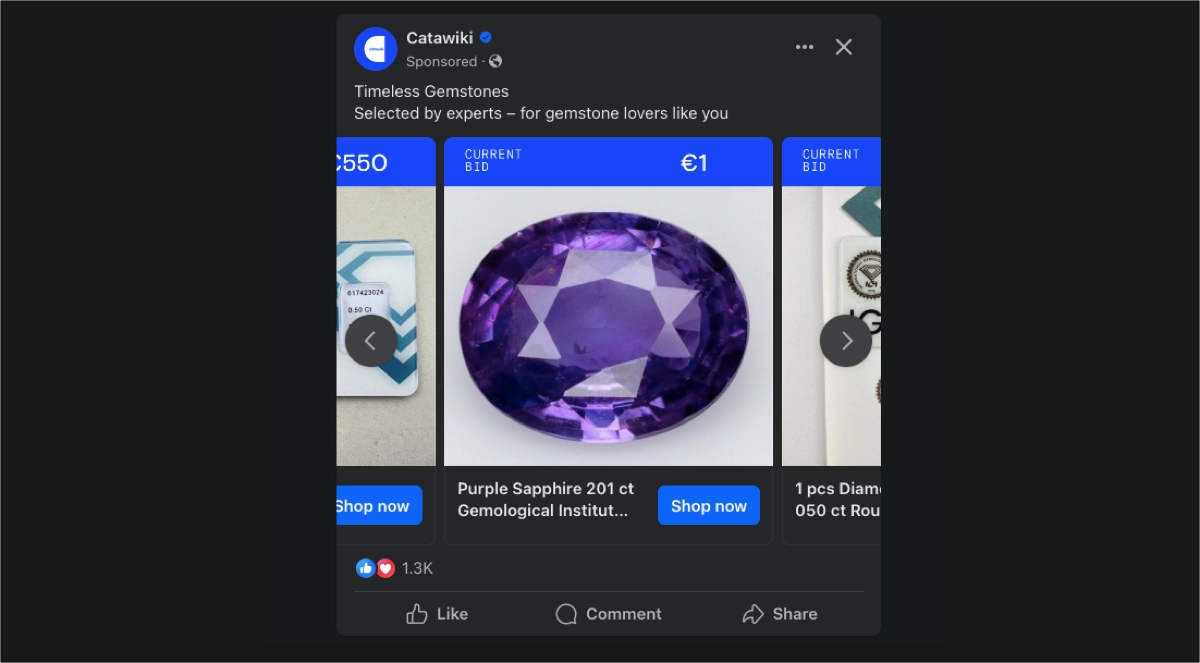The width and height of the screenshot is (1200, 663).
Task: Click the Catawiki profile logo icon
Action: 375,48
